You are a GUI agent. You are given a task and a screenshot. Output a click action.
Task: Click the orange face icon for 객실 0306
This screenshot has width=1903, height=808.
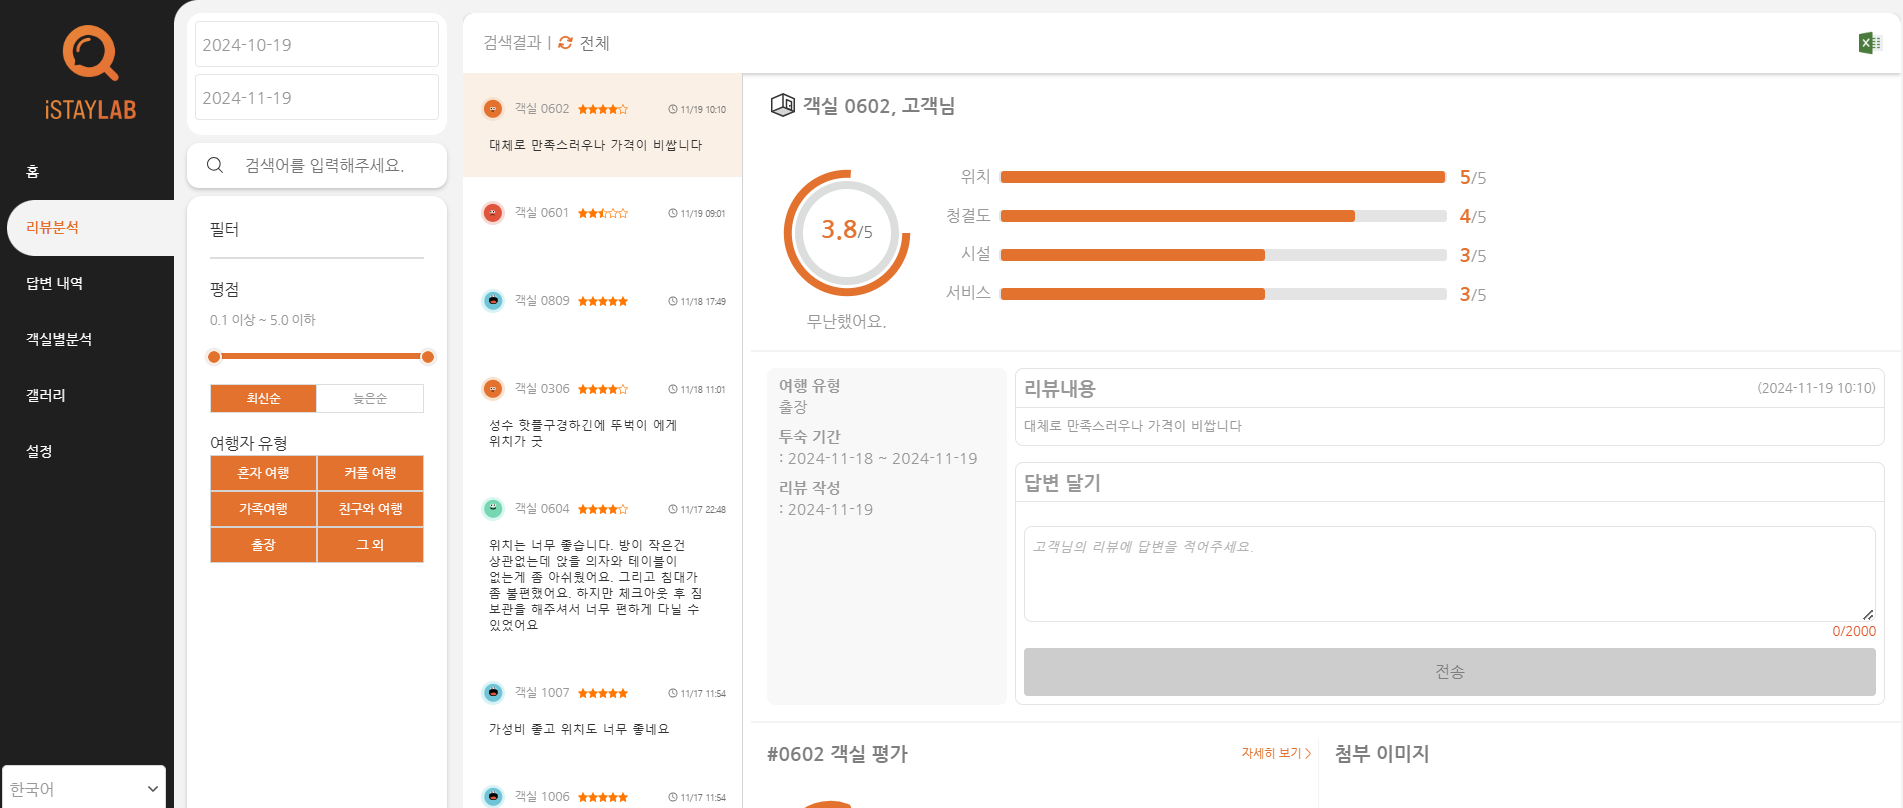click(x=493, y=389)
